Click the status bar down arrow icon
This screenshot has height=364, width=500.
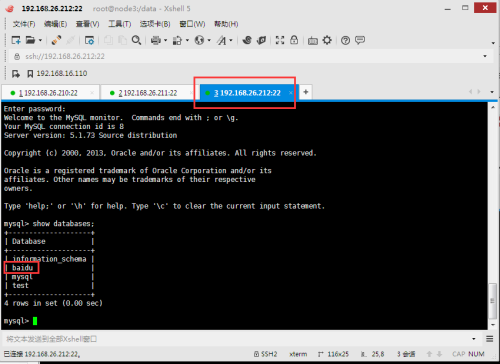click(x=439, y=354)
